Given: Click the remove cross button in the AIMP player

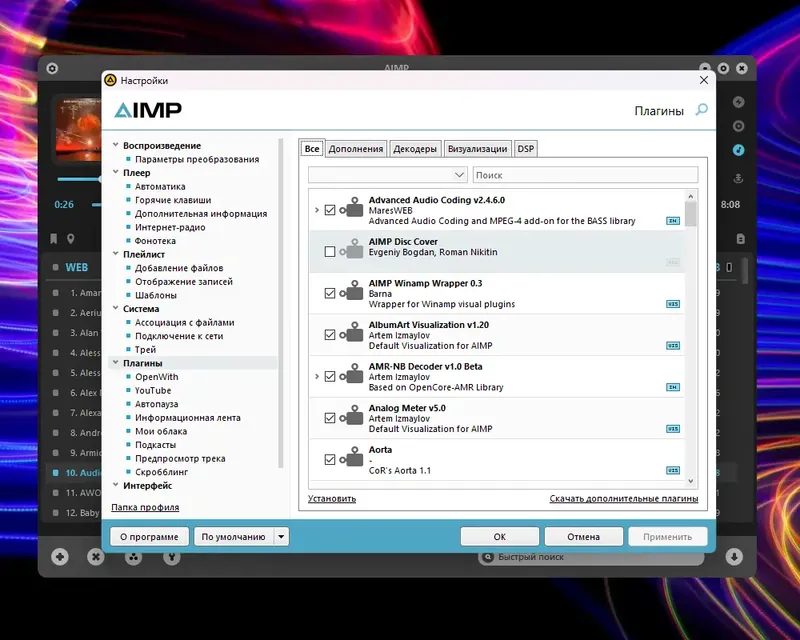Looking at the screenshot, I should (95, 557).
